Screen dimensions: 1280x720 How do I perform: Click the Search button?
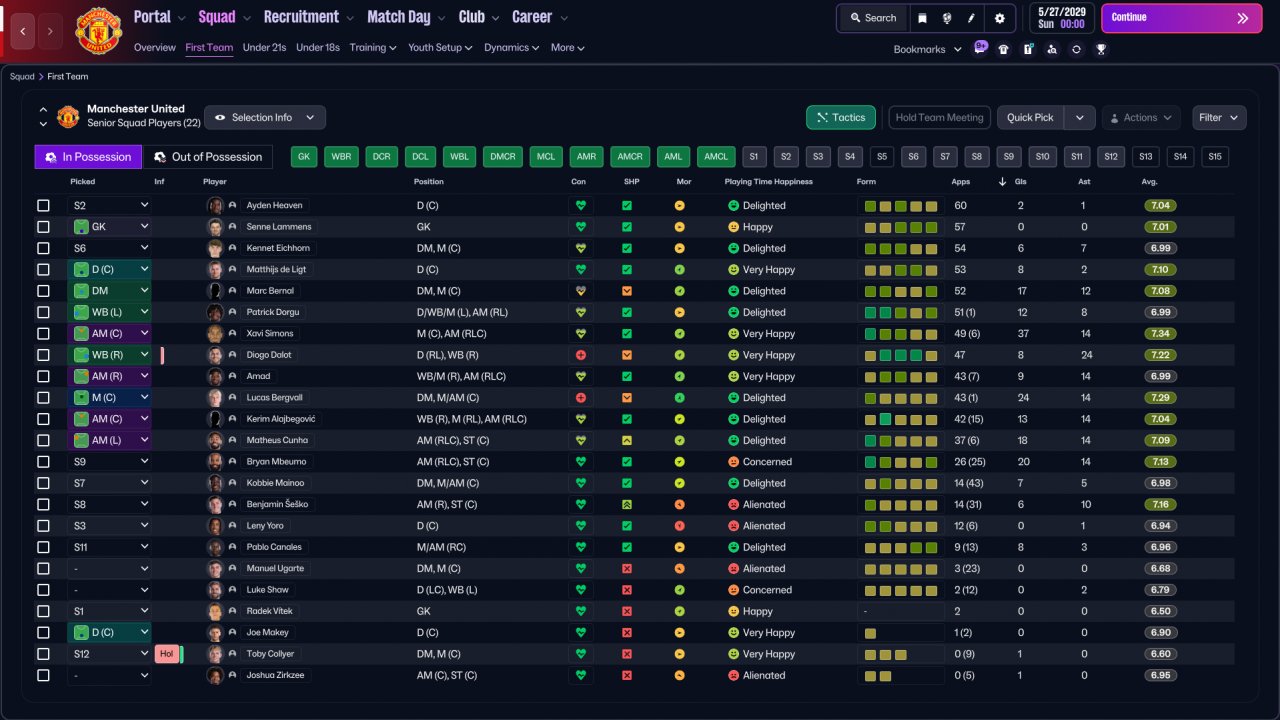coord(873,18)
